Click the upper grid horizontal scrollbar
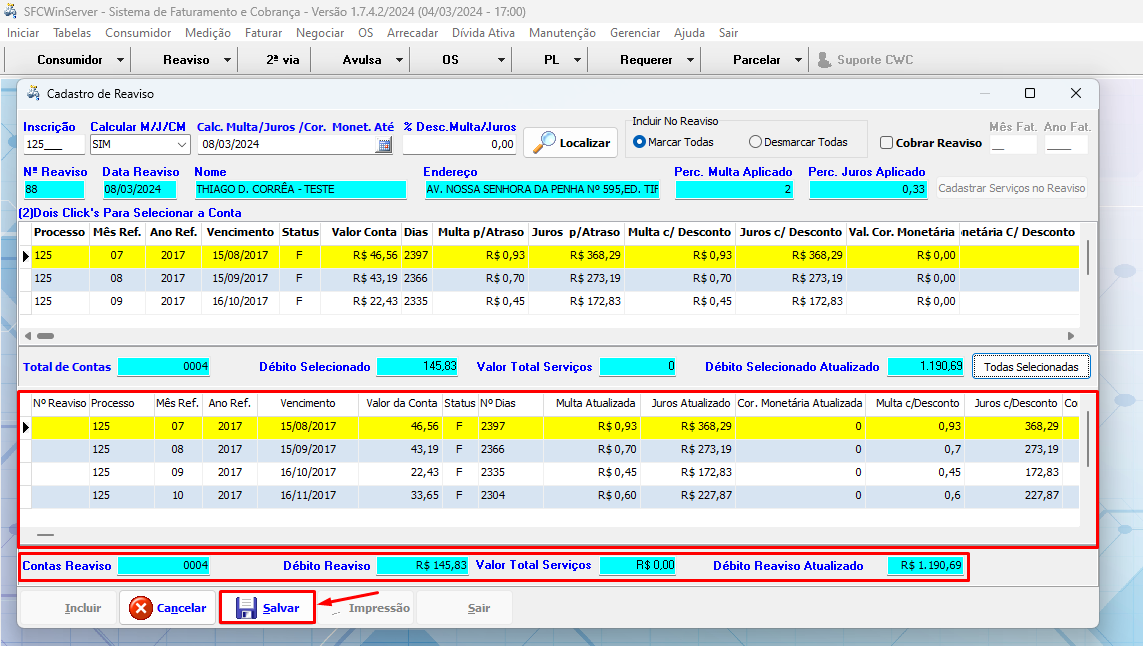This screenshot has height=646, width=1143. click(547, 336)
